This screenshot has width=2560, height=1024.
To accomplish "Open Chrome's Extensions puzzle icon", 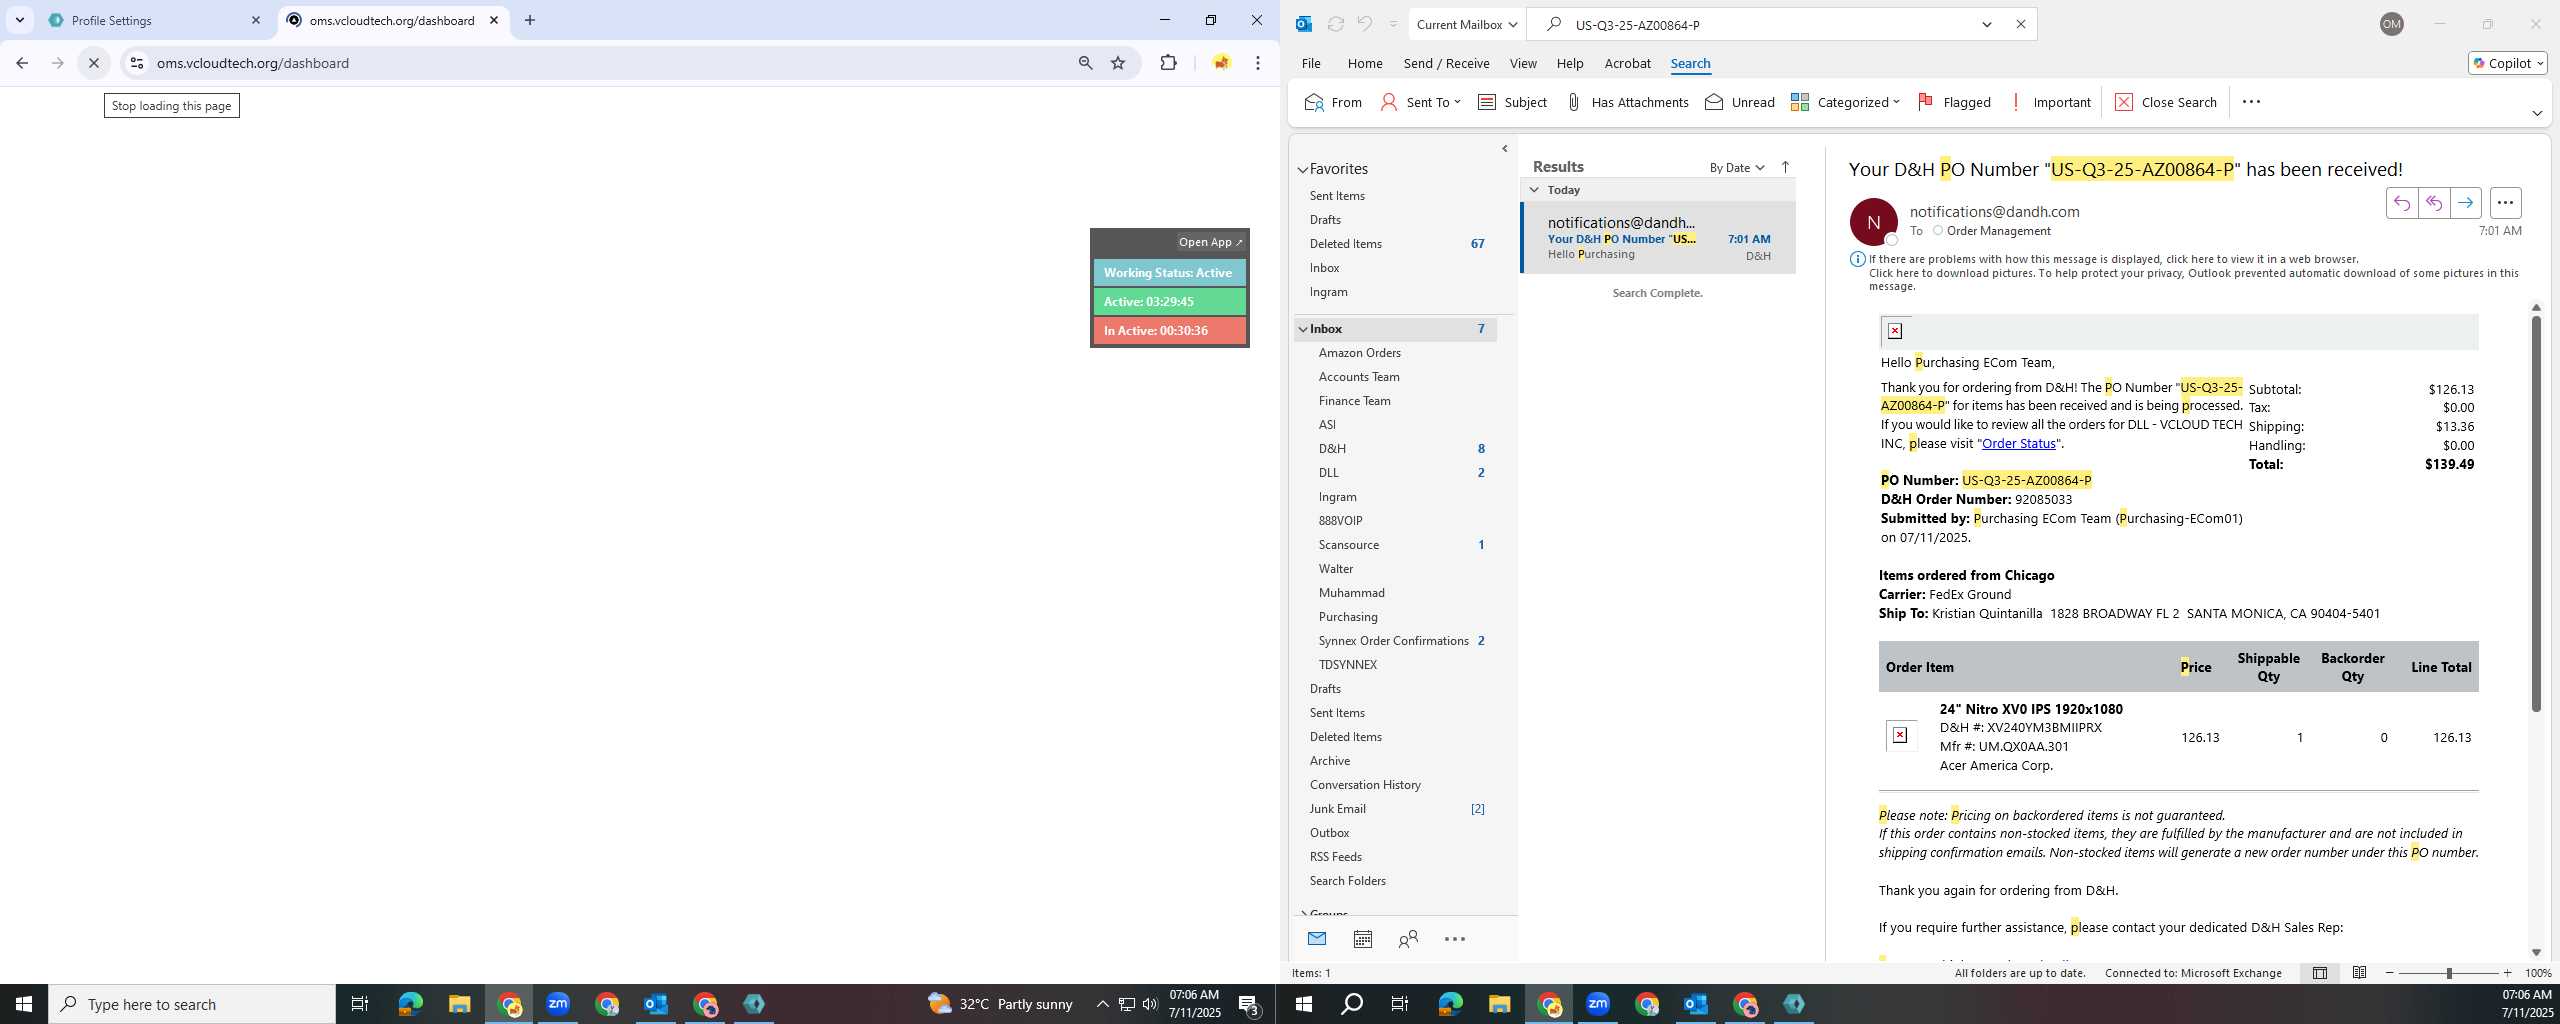I will [1168, 63].
